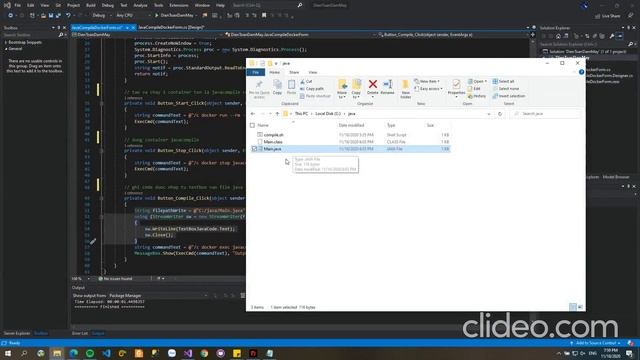
Task: Open the Copy to dropdown in Explorer
Action: [x=356, y=89]
